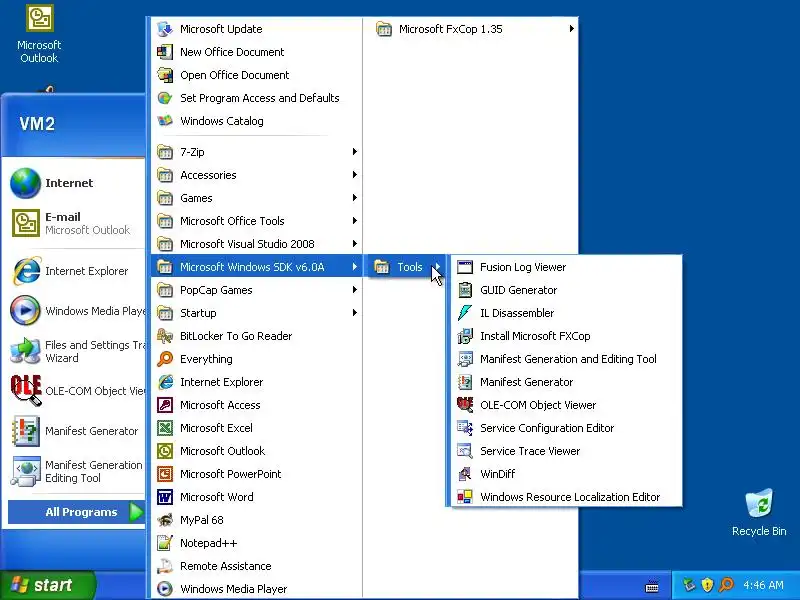Click Internet Explorer in All Programs list
The image size is (800, 600).
point(257,382)
